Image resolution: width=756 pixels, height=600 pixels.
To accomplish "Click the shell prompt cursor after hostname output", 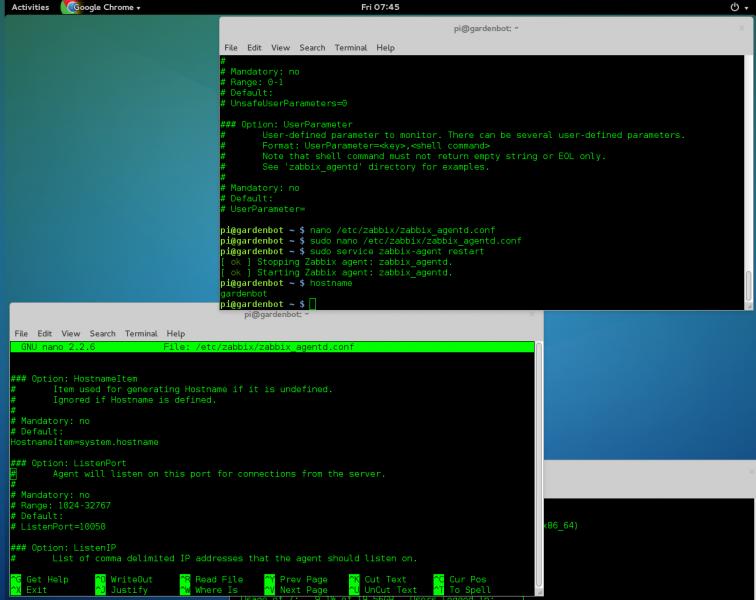I will click(x=312, y=303).
